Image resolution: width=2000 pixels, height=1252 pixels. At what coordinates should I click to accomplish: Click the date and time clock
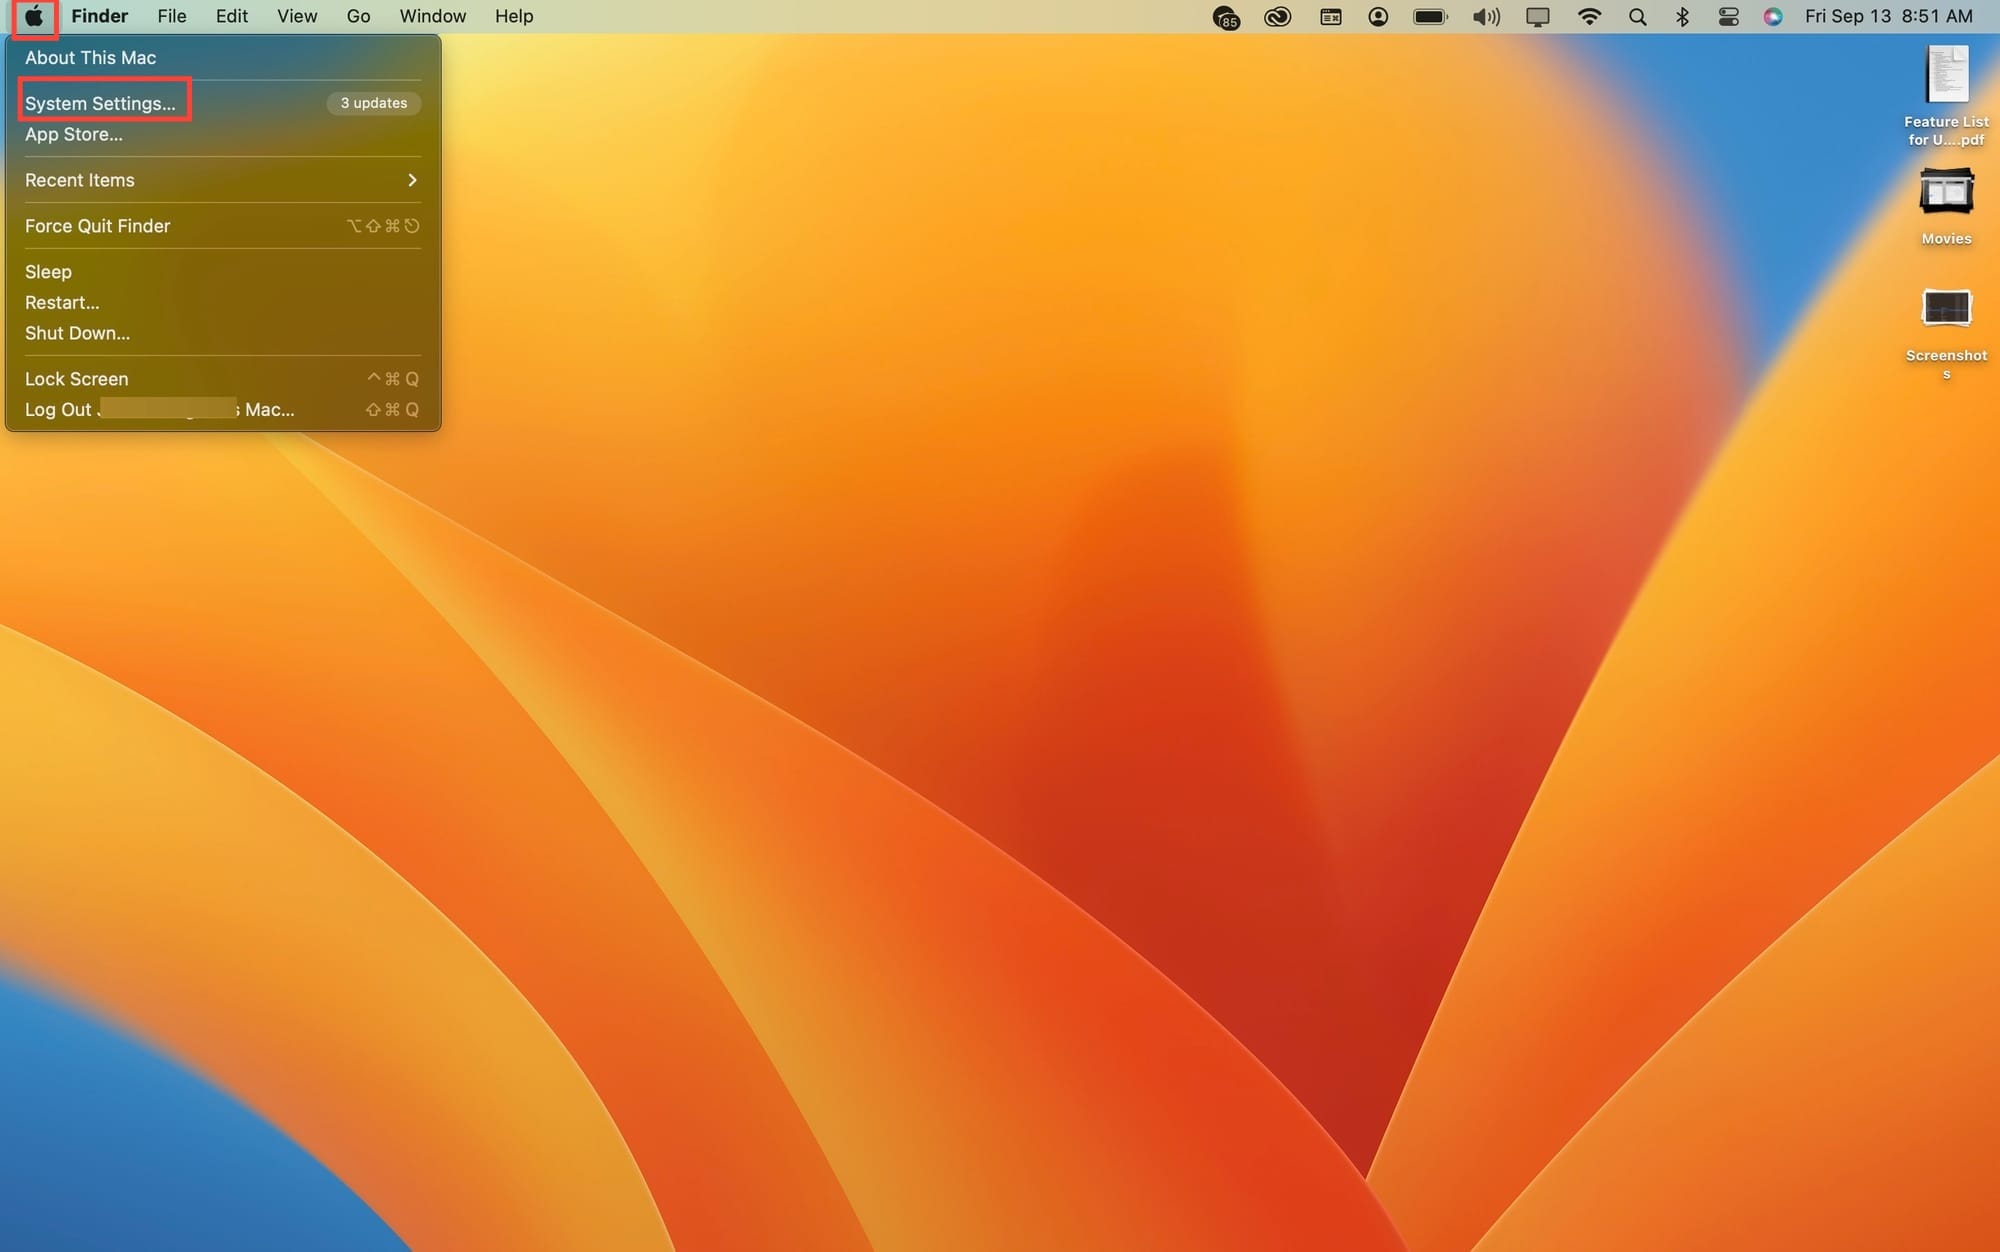pyautogui.click(x=1888, y=17)
